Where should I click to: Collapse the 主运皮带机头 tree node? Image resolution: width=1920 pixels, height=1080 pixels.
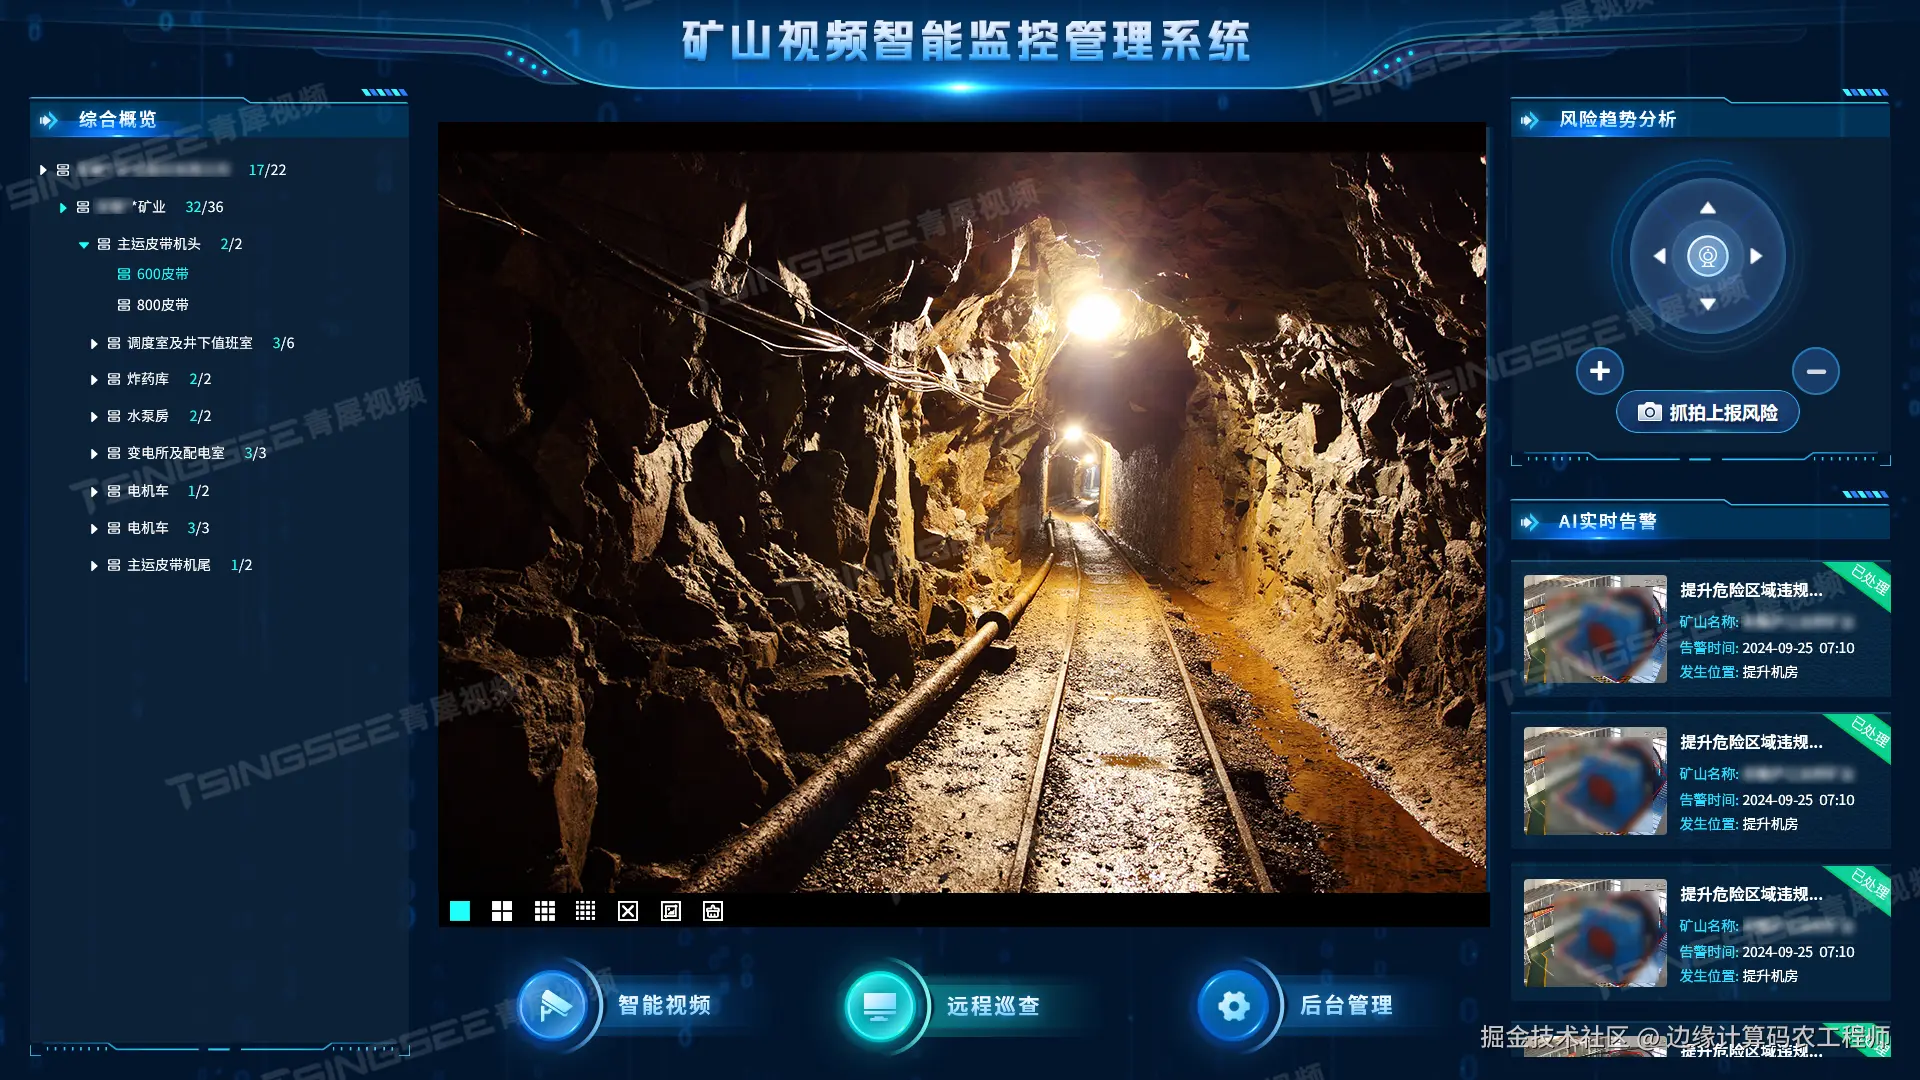(84, 244)
